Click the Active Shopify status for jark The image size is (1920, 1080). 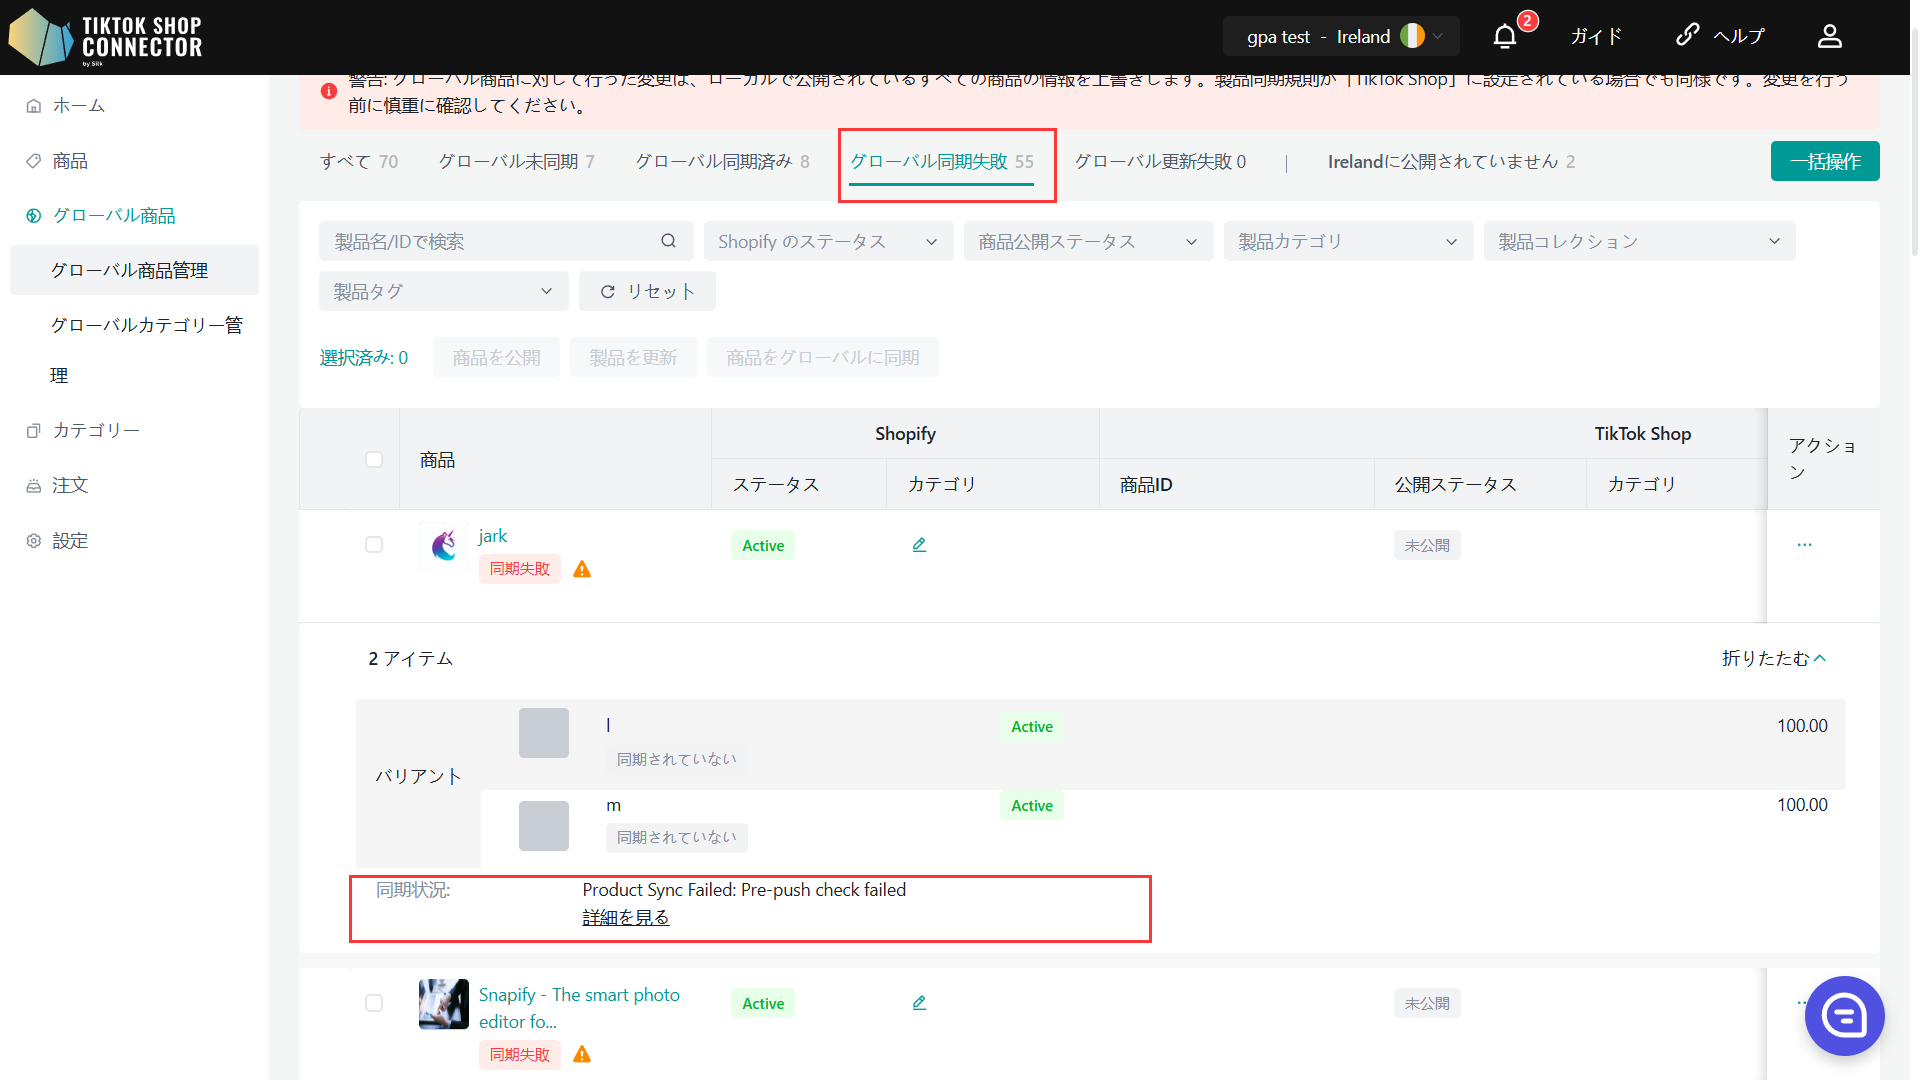point(763,545)
